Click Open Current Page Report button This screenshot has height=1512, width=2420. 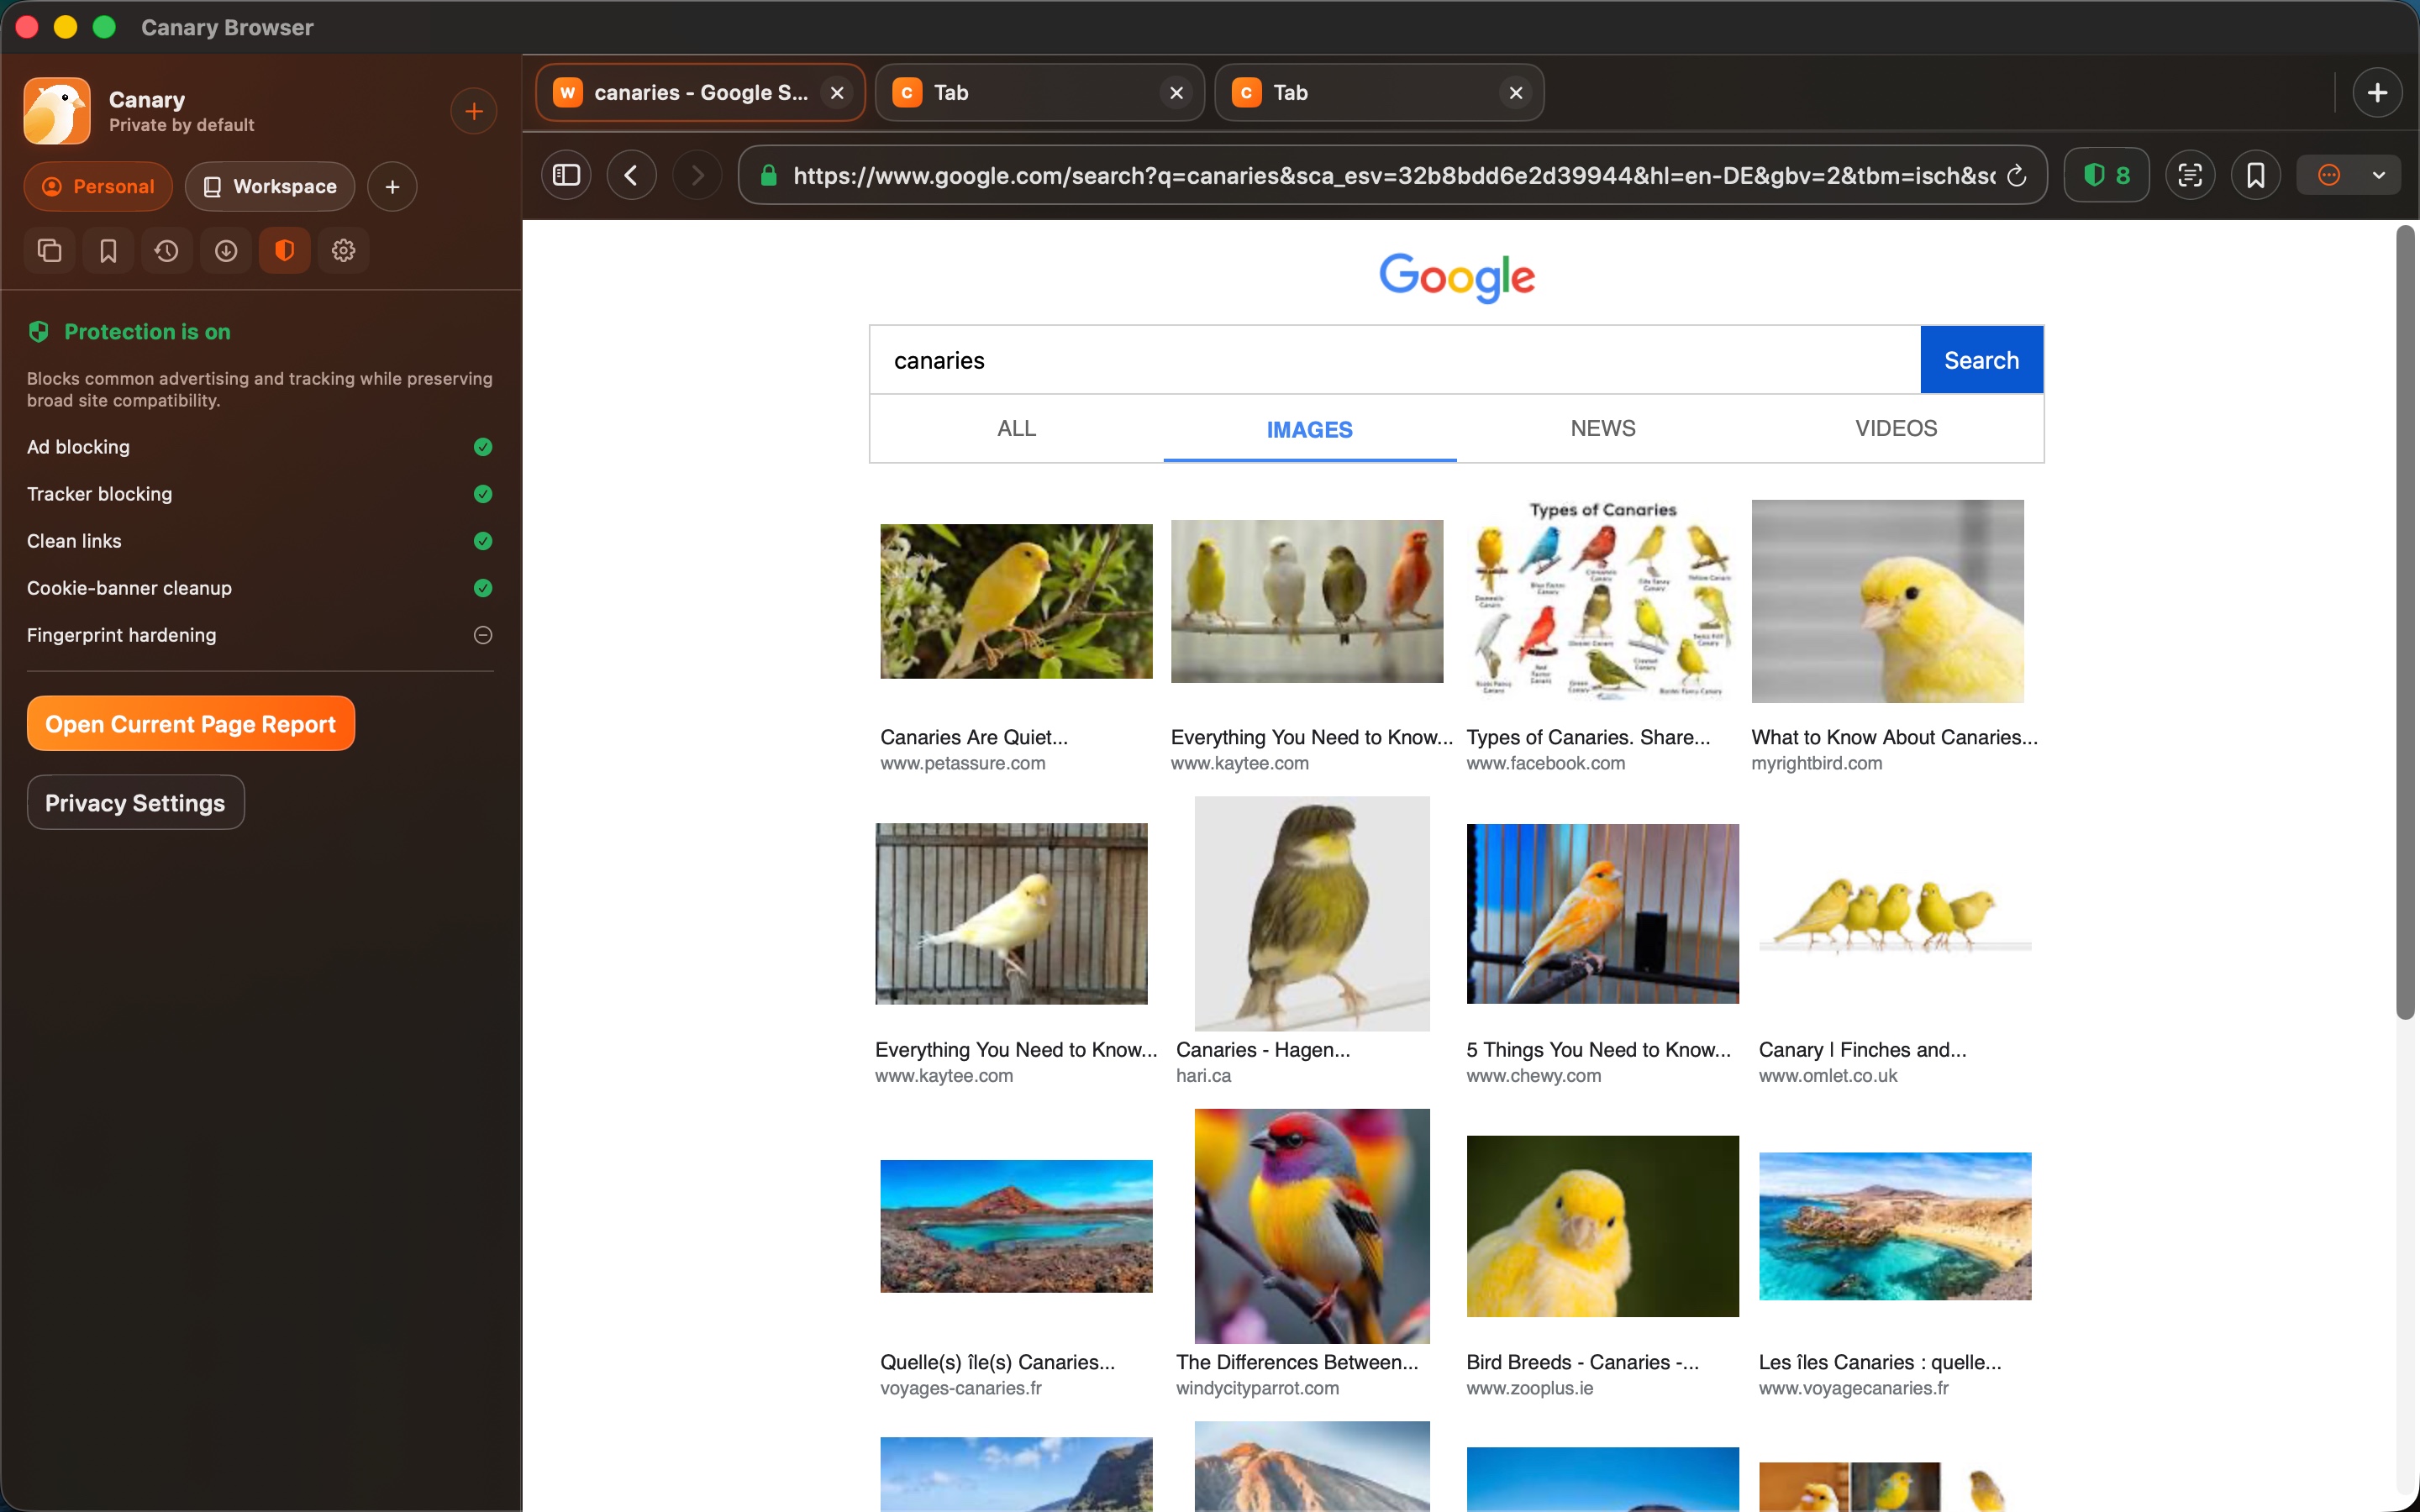coord(190,723)
